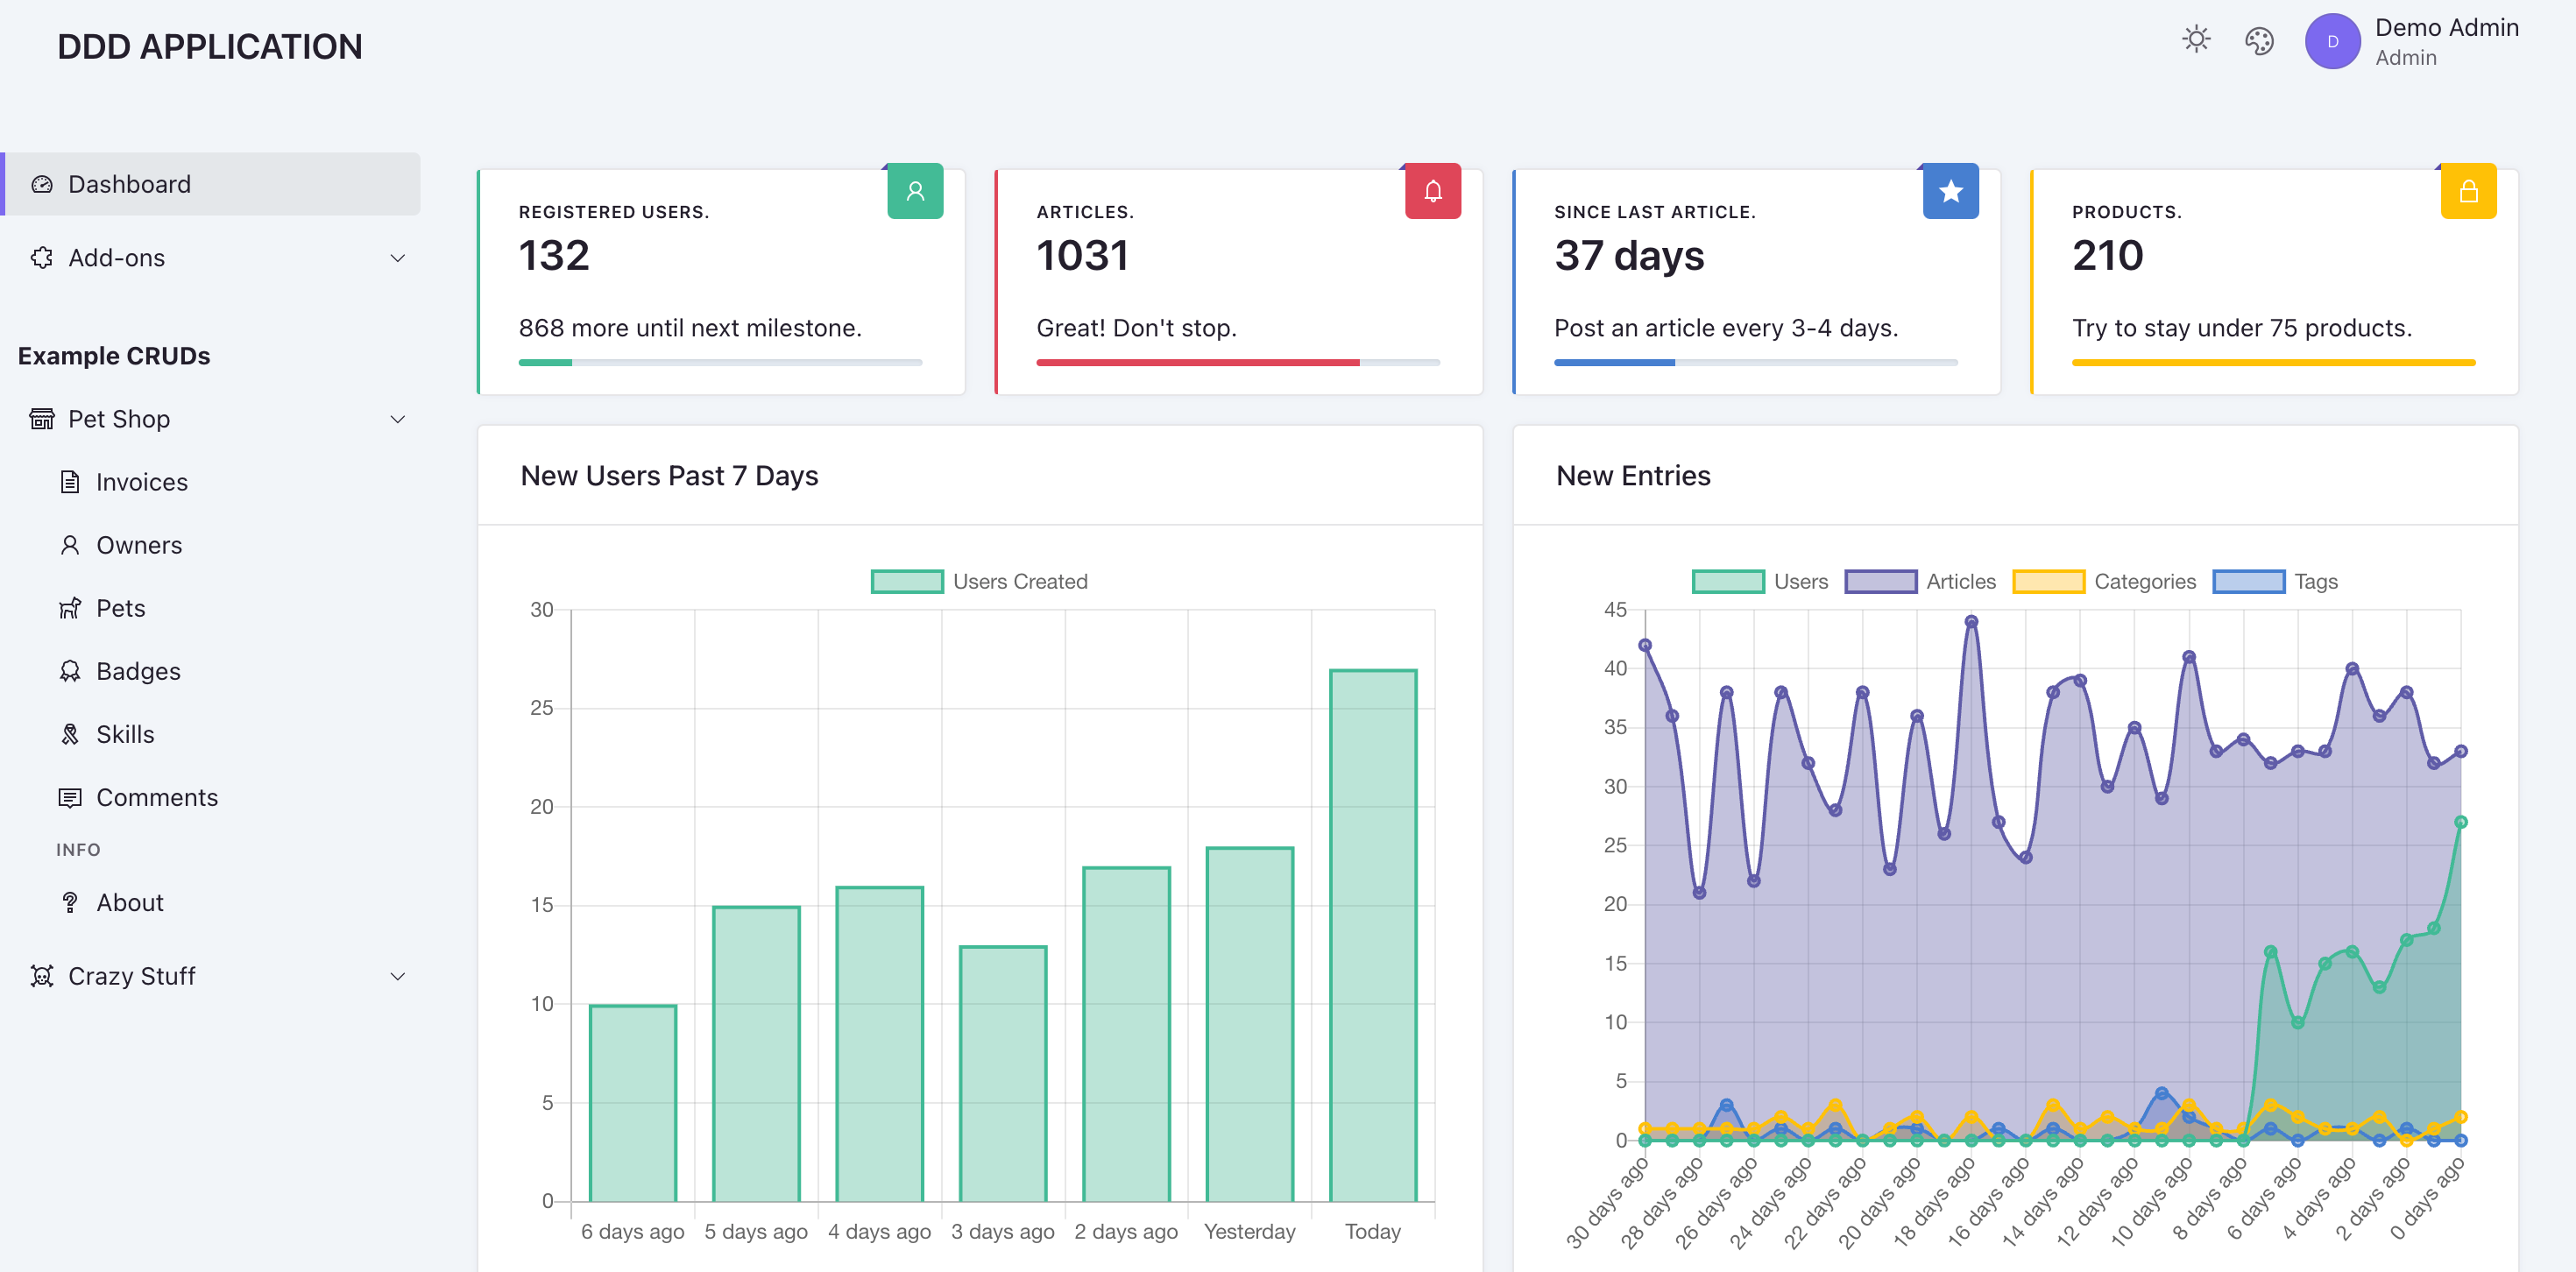Screen dimensions: 2576x1272
Task: Click the DDD APPLICATION title link
Action: (209, 46)
